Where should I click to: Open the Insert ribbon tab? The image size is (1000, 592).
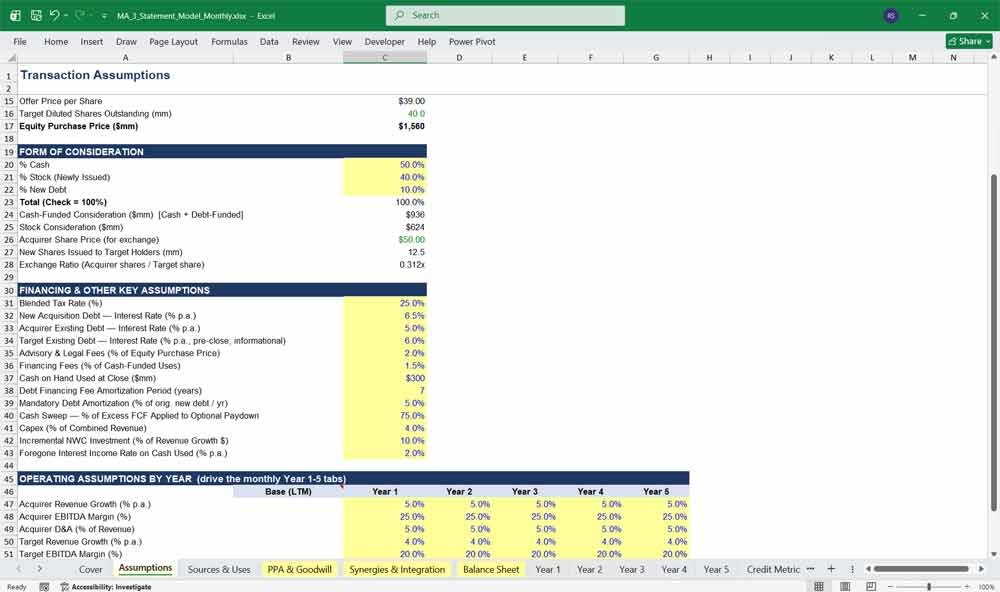coord(91,41)
